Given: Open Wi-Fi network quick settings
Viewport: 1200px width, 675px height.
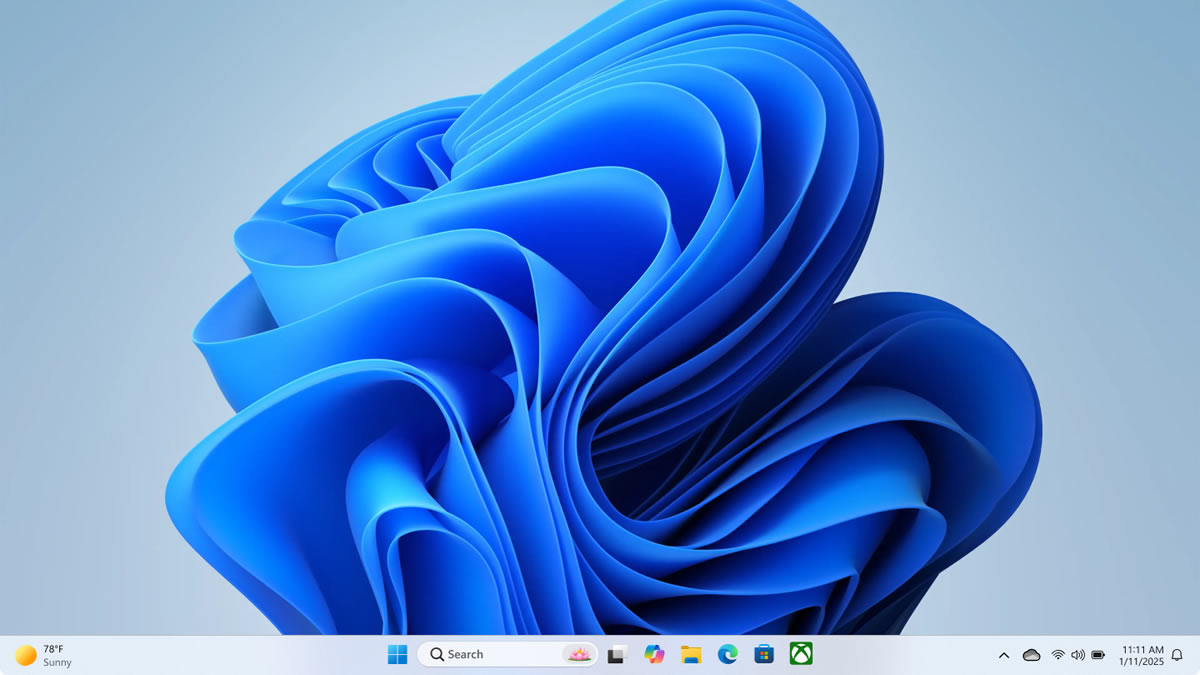Looking at the screenshot, I should [1057, 655].
